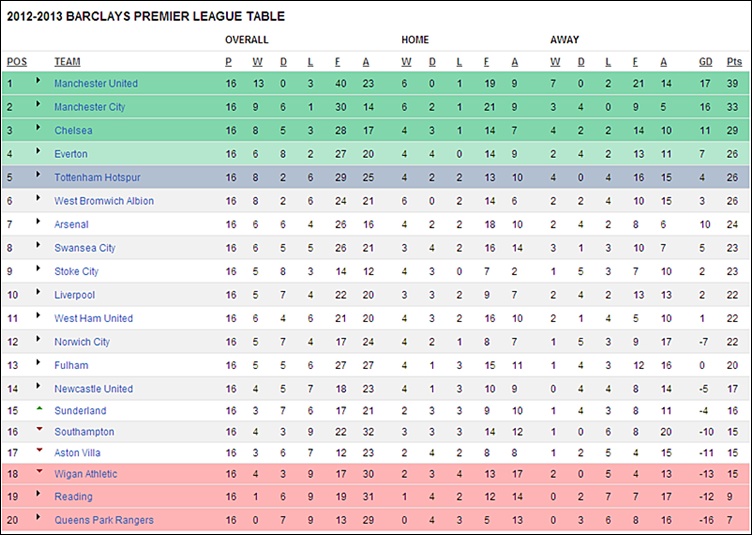Expand the Liverpool row arrow
Viewport: 752px width, 535px height.
38,292
